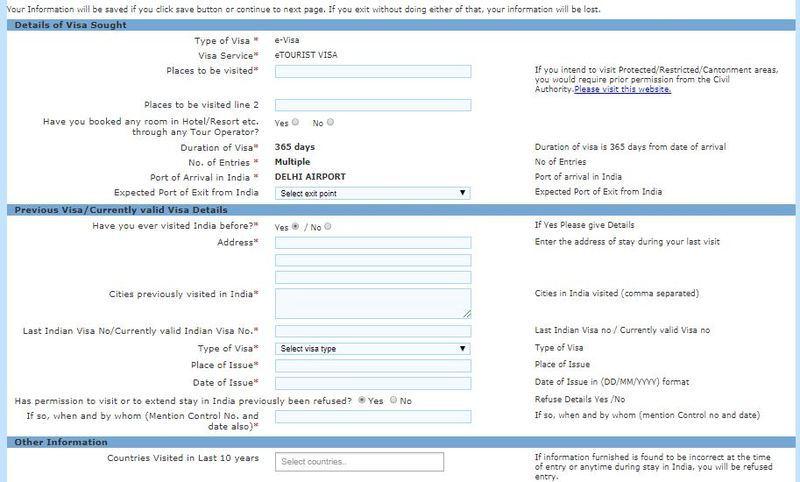
Task: Select Yes for hotel/resort room booked
Action: [x=297, y=122]
